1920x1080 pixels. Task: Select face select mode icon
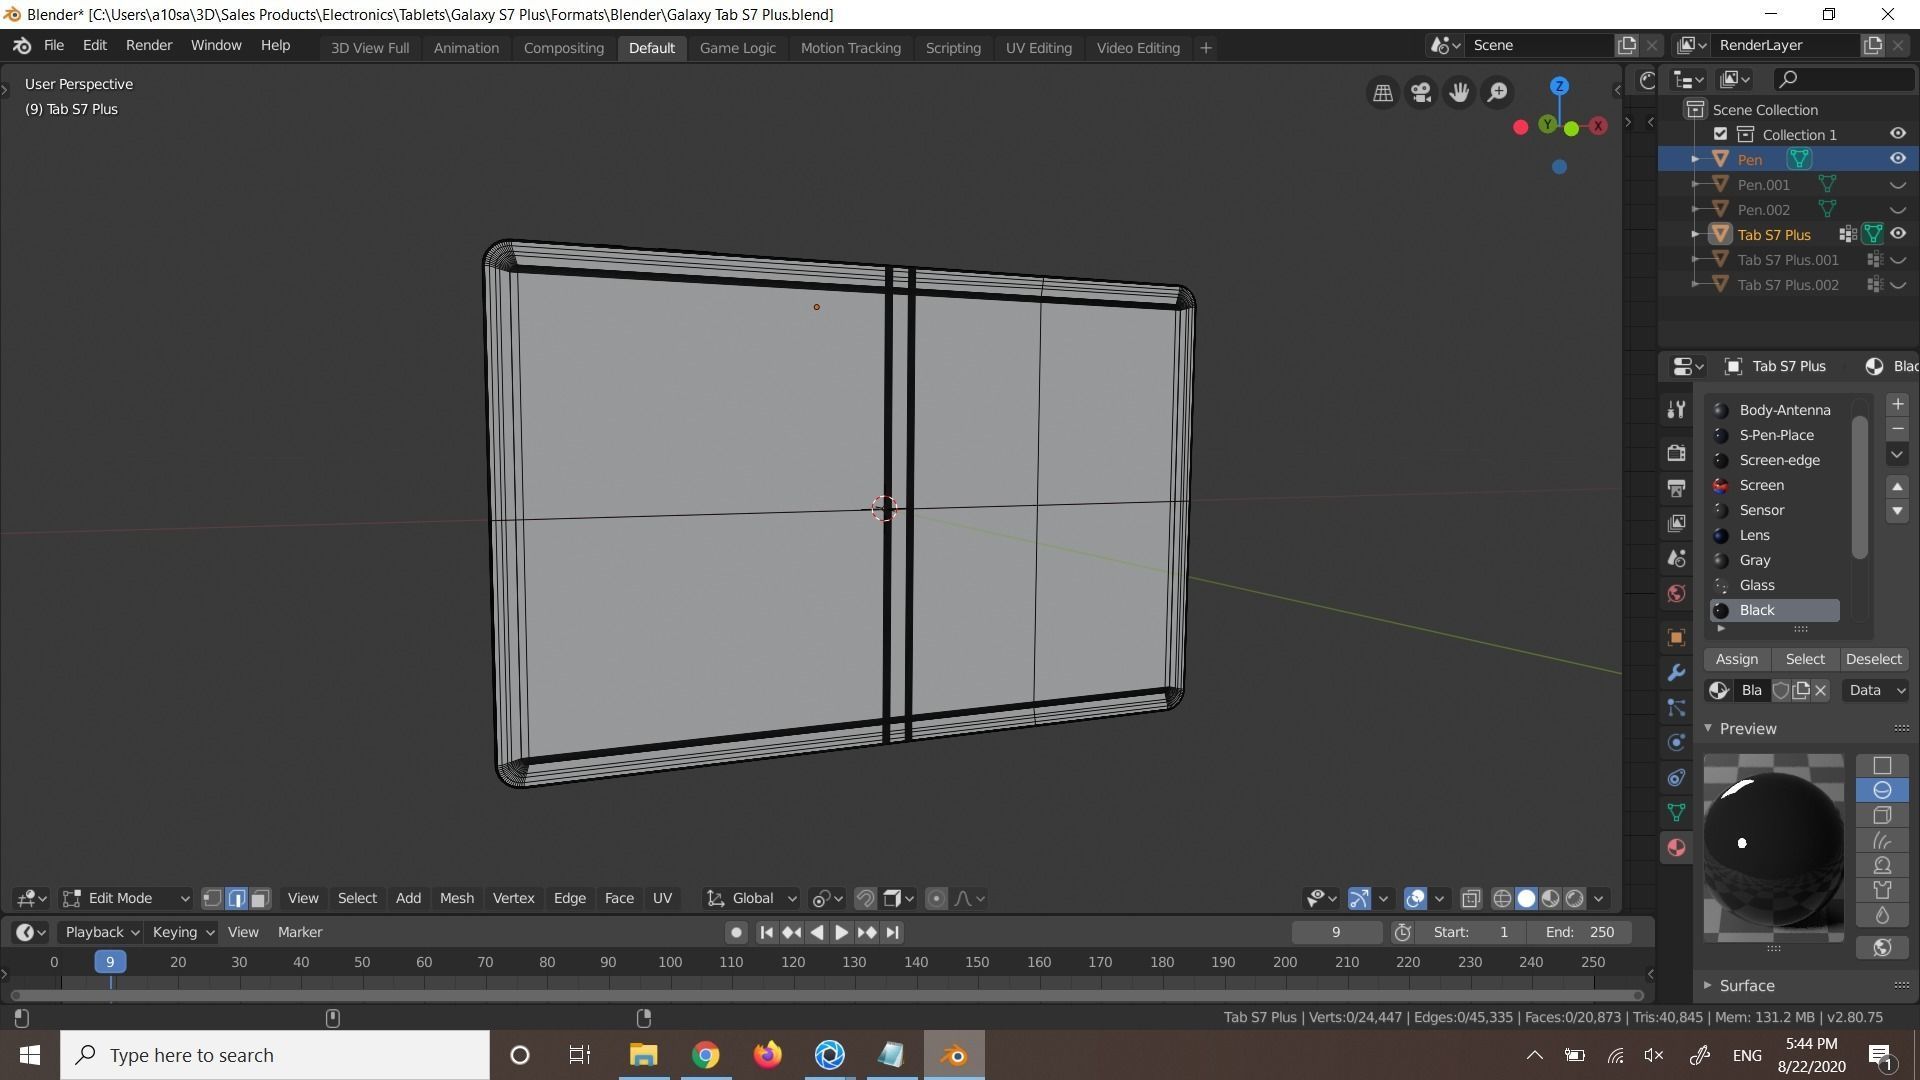point(260,899)
